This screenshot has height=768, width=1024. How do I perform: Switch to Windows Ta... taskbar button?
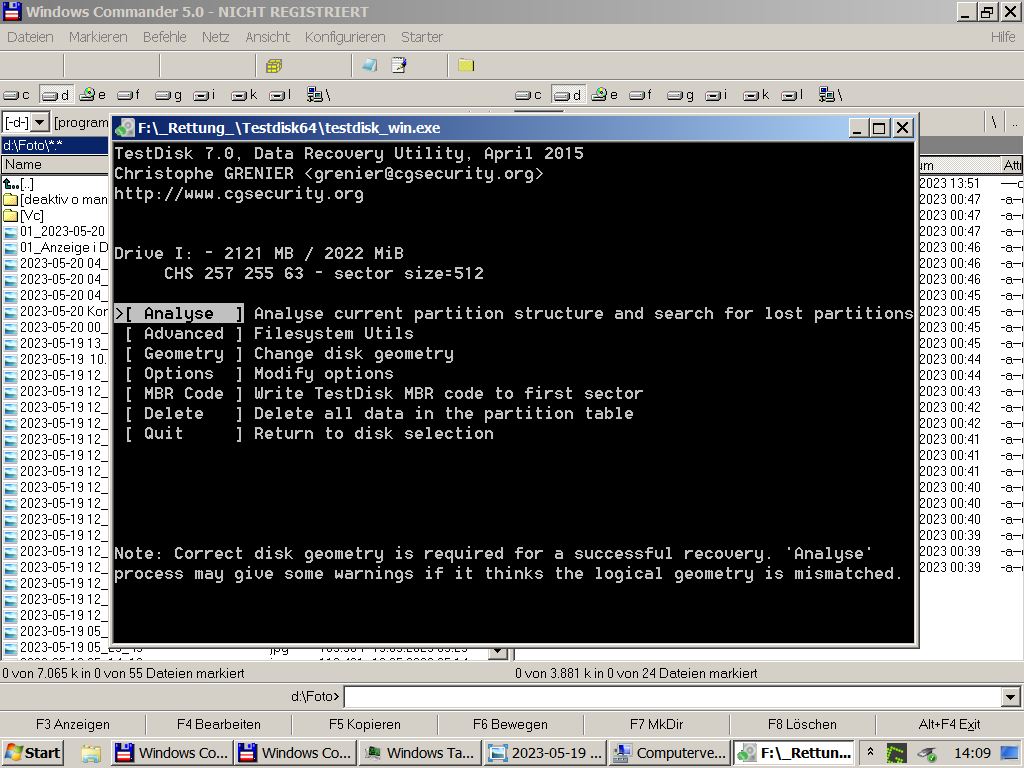click(420, 752)
